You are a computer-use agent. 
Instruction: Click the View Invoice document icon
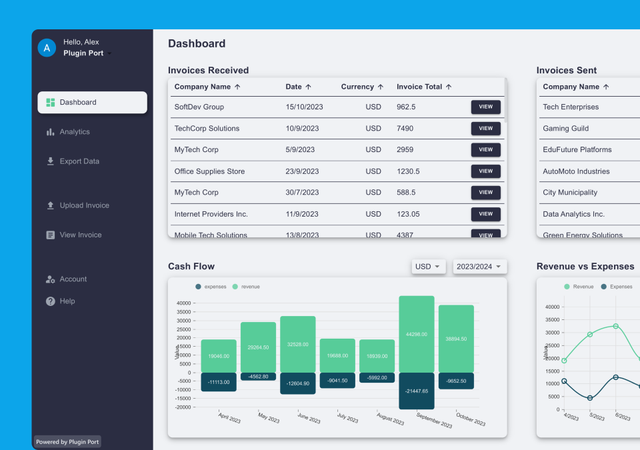tap(50, 235)
